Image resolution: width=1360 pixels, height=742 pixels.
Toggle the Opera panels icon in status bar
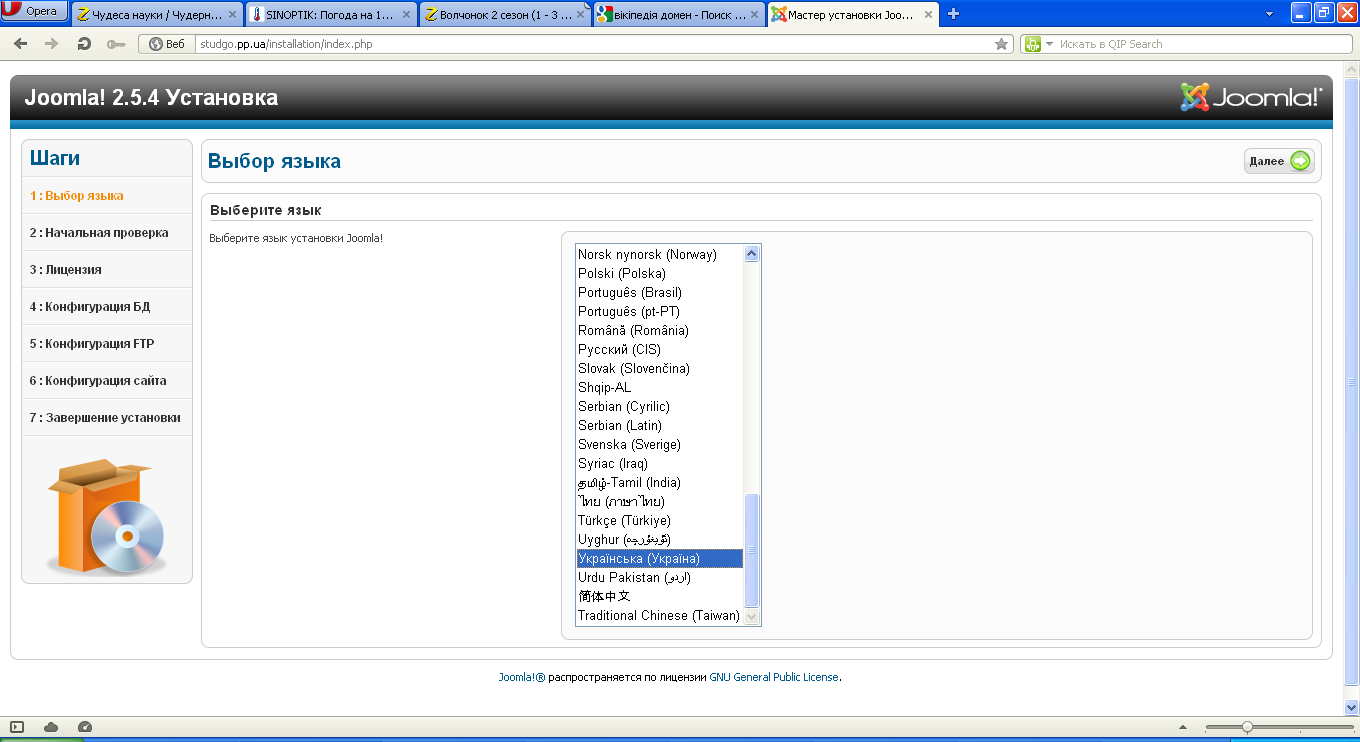coord(18,727)
